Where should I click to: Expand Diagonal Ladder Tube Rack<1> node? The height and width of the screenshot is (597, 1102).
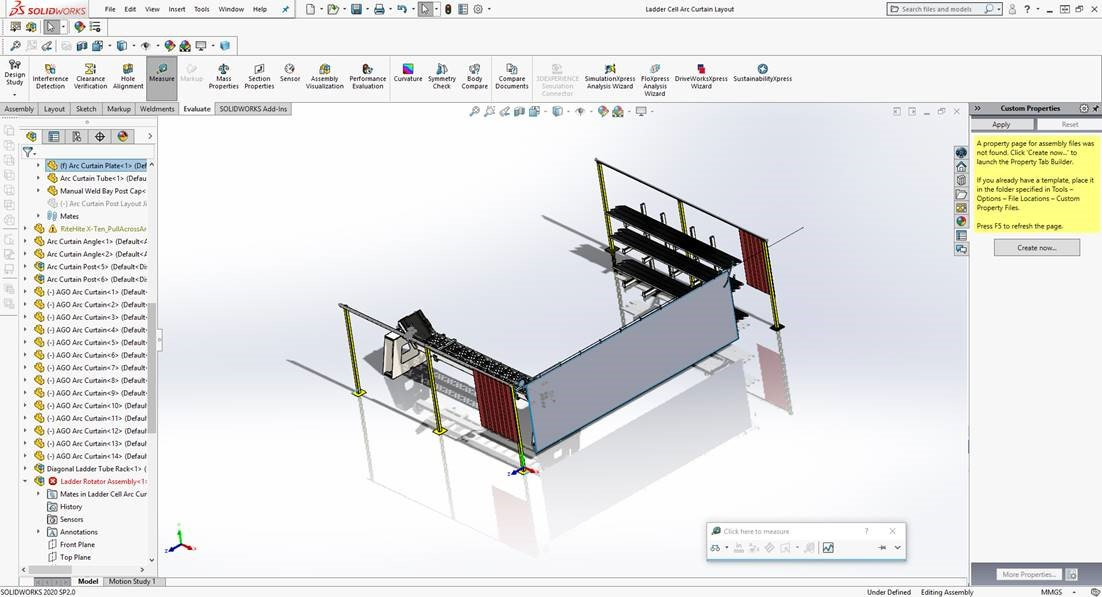click(x=26, y=469)
